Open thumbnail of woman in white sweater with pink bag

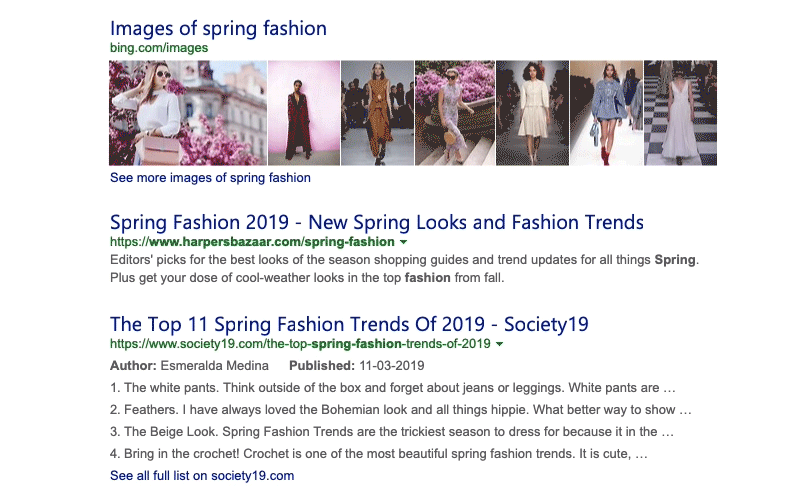pos(188,113)
